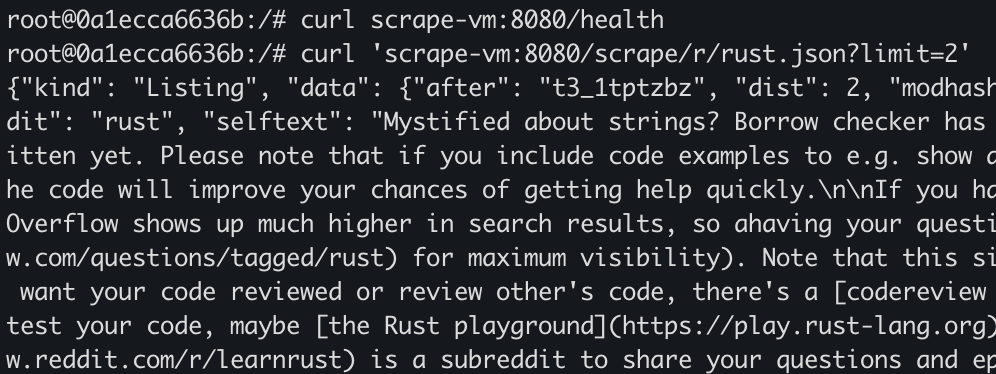Click the 'Please note' sentence start
The height and width of the screenshot is (374, 996).
tap(238, 156)
